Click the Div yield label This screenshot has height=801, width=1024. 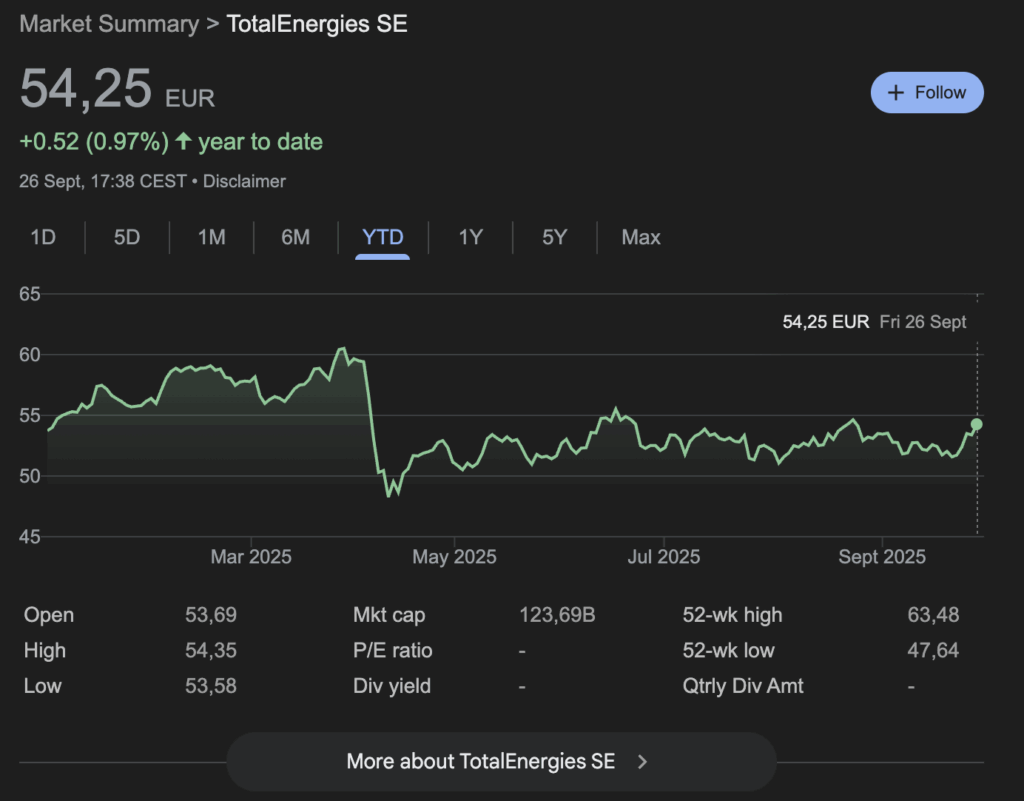point(392,685)
